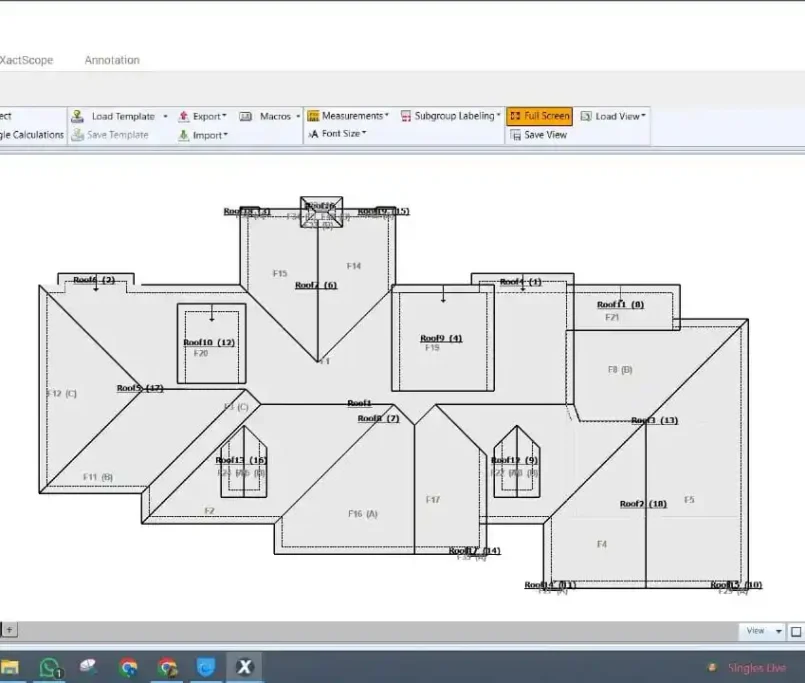Click the Macros icon
805x683 pixels.
click(246, 116)
